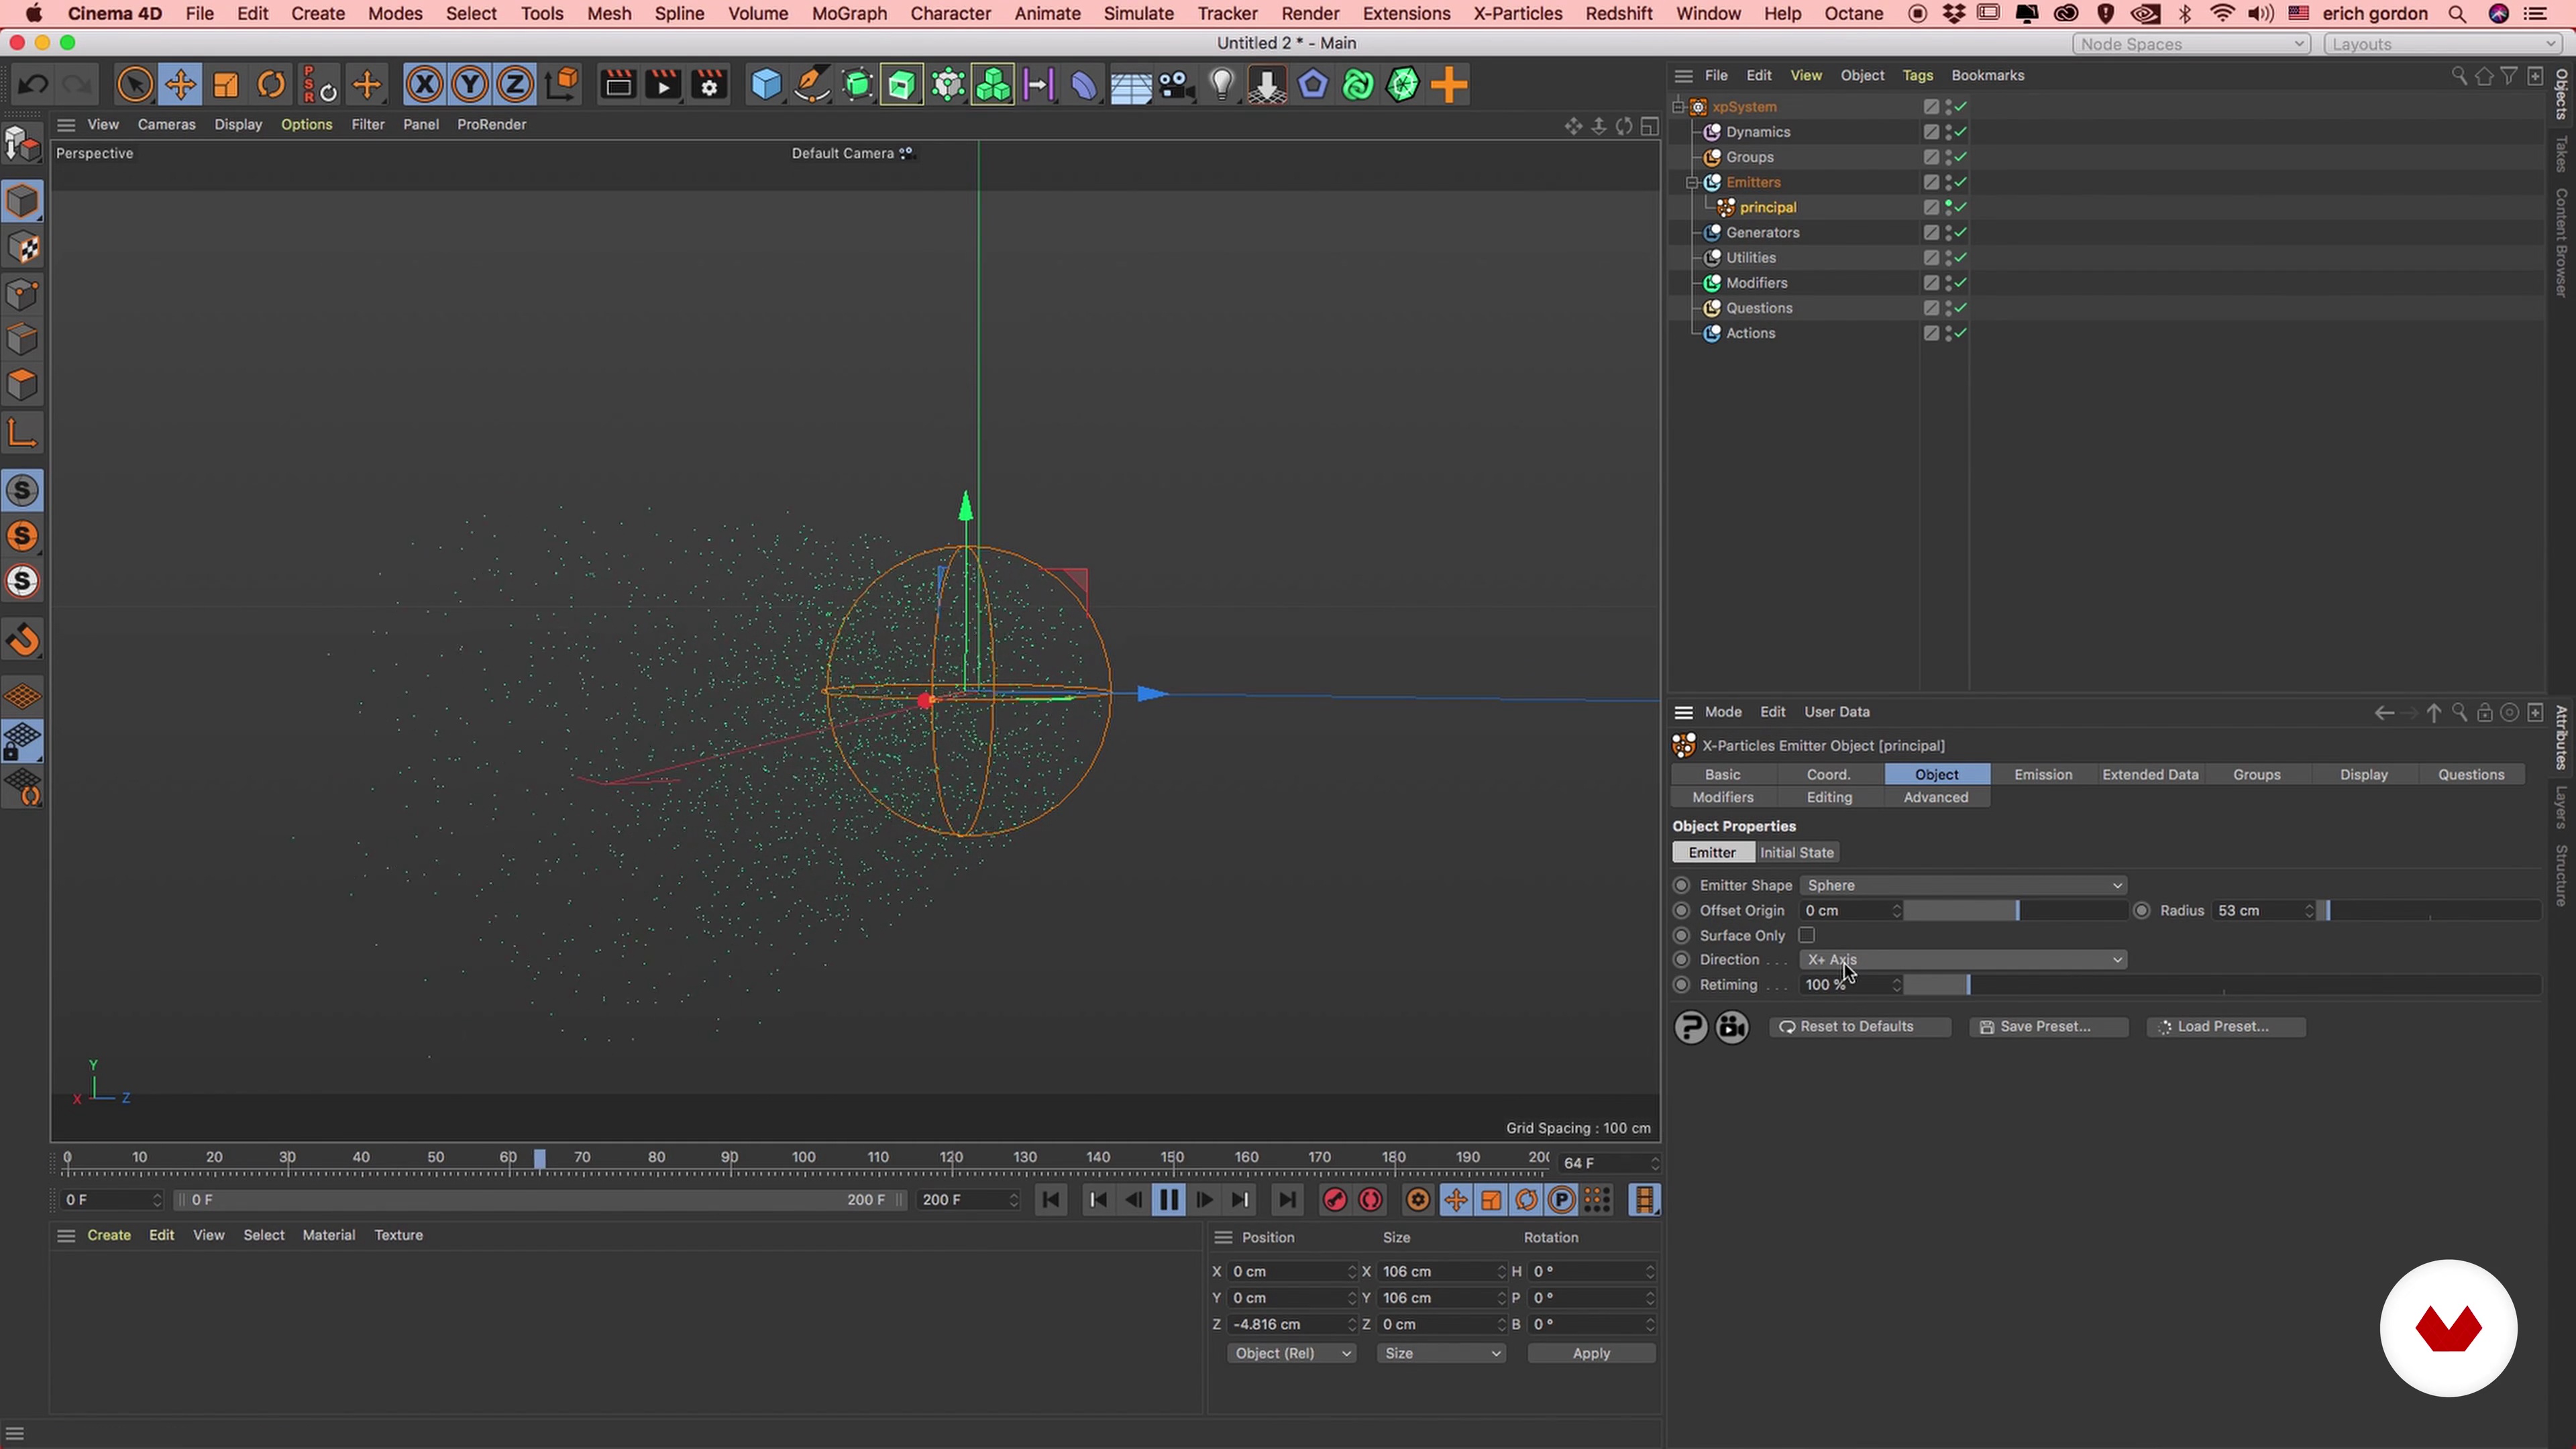Open the Deformer bend icon
Screen dimensions: 2576x1449
coord(1084,85)
